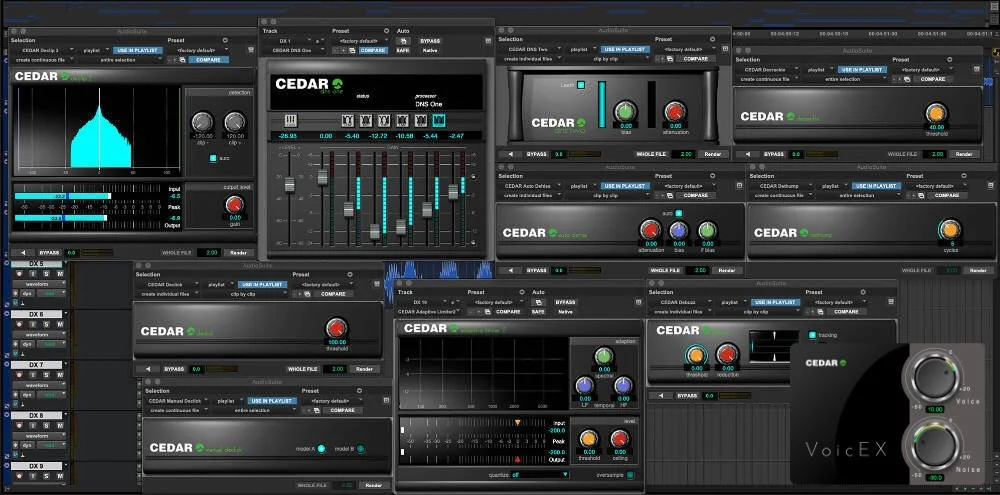Select the DX 7 track name
Image resolution: width=1000 pixels, height=495 pixels.
(36, 365)
